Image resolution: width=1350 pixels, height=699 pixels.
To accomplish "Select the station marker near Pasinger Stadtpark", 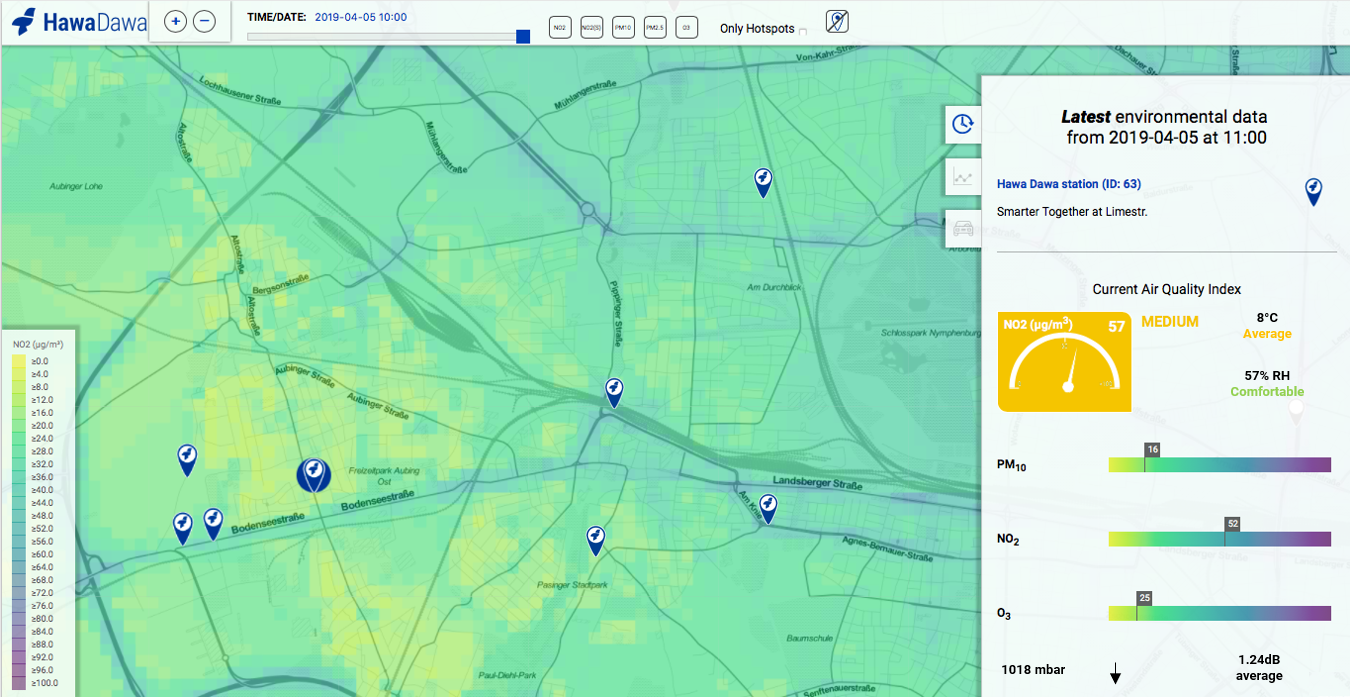I will (x=596, y=539).
